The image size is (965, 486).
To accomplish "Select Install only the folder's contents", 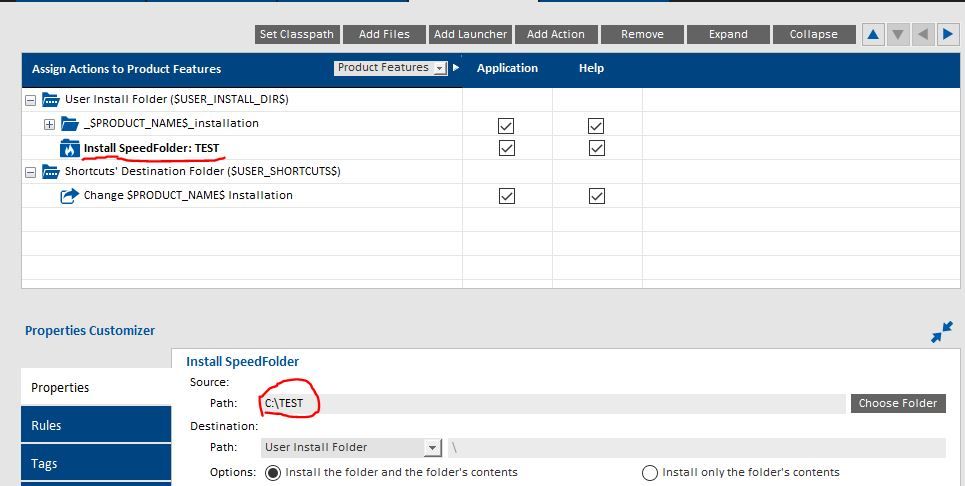I will [649, 472].
